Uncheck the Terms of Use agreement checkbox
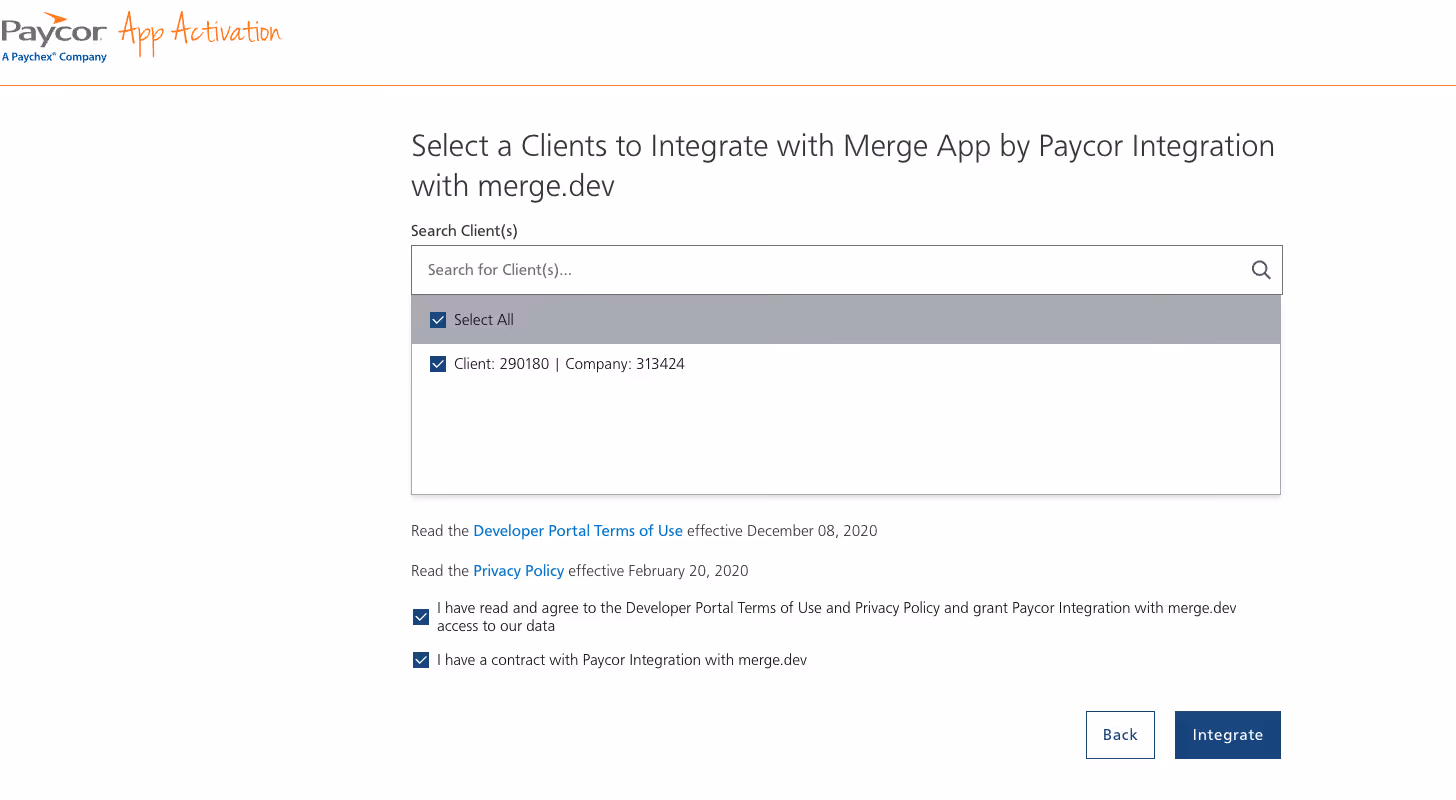The height and width of the screenshot is (800, 1456). pos(421,617)
